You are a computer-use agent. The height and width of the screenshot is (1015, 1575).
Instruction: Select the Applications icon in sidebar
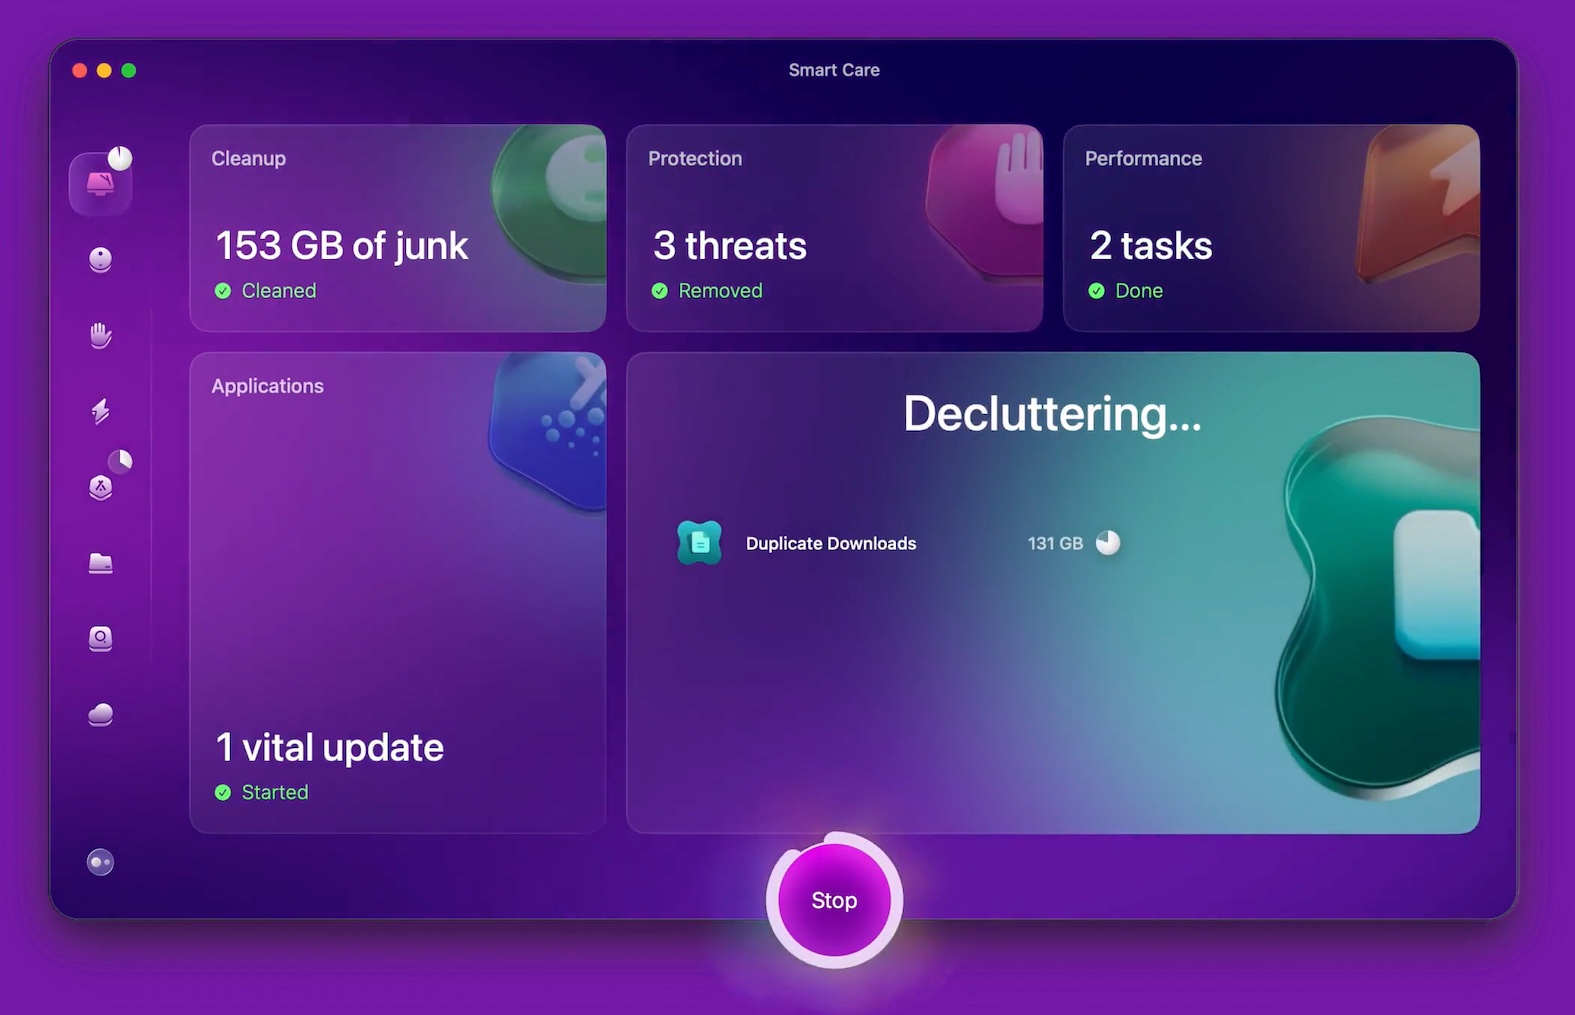click(100, 487)
